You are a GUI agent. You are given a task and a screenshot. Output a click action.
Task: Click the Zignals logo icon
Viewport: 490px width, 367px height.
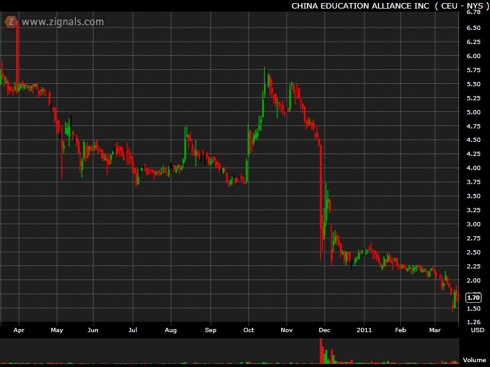coord(11,22)
